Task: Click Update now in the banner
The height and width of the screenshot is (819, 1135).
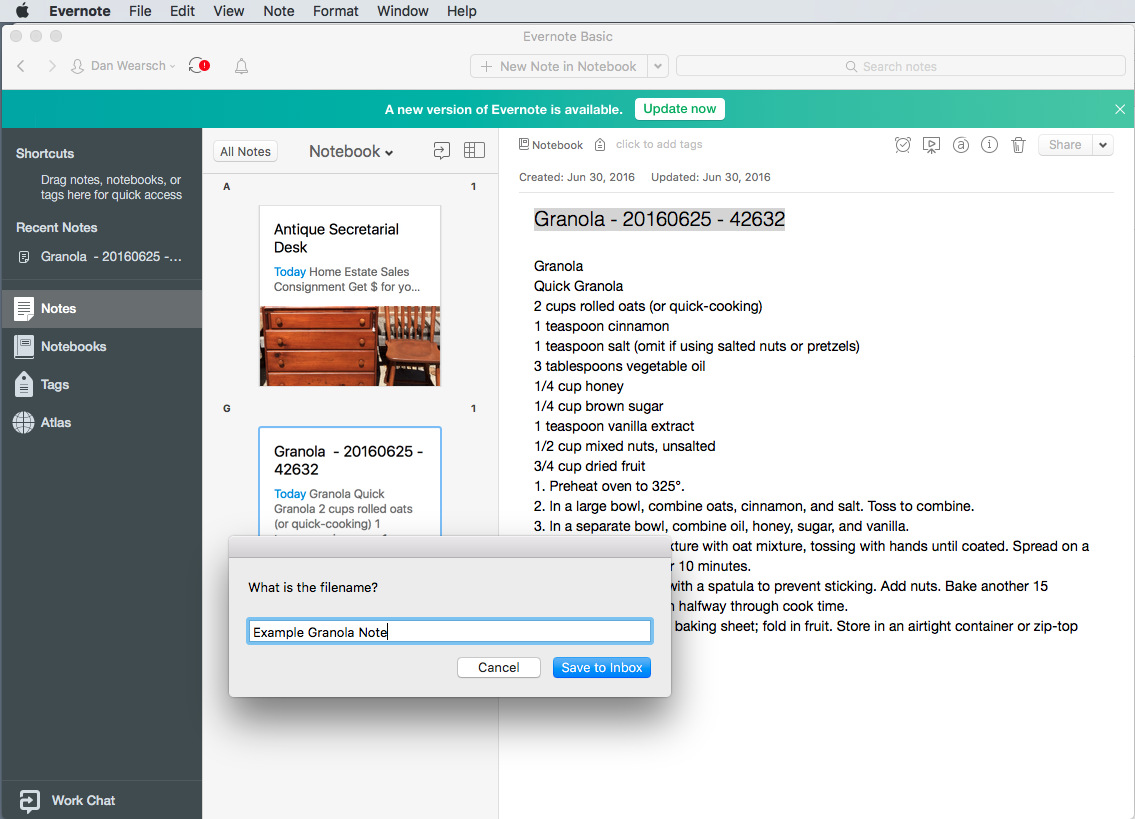Action: pyautogui.click(x=680, y=109)
